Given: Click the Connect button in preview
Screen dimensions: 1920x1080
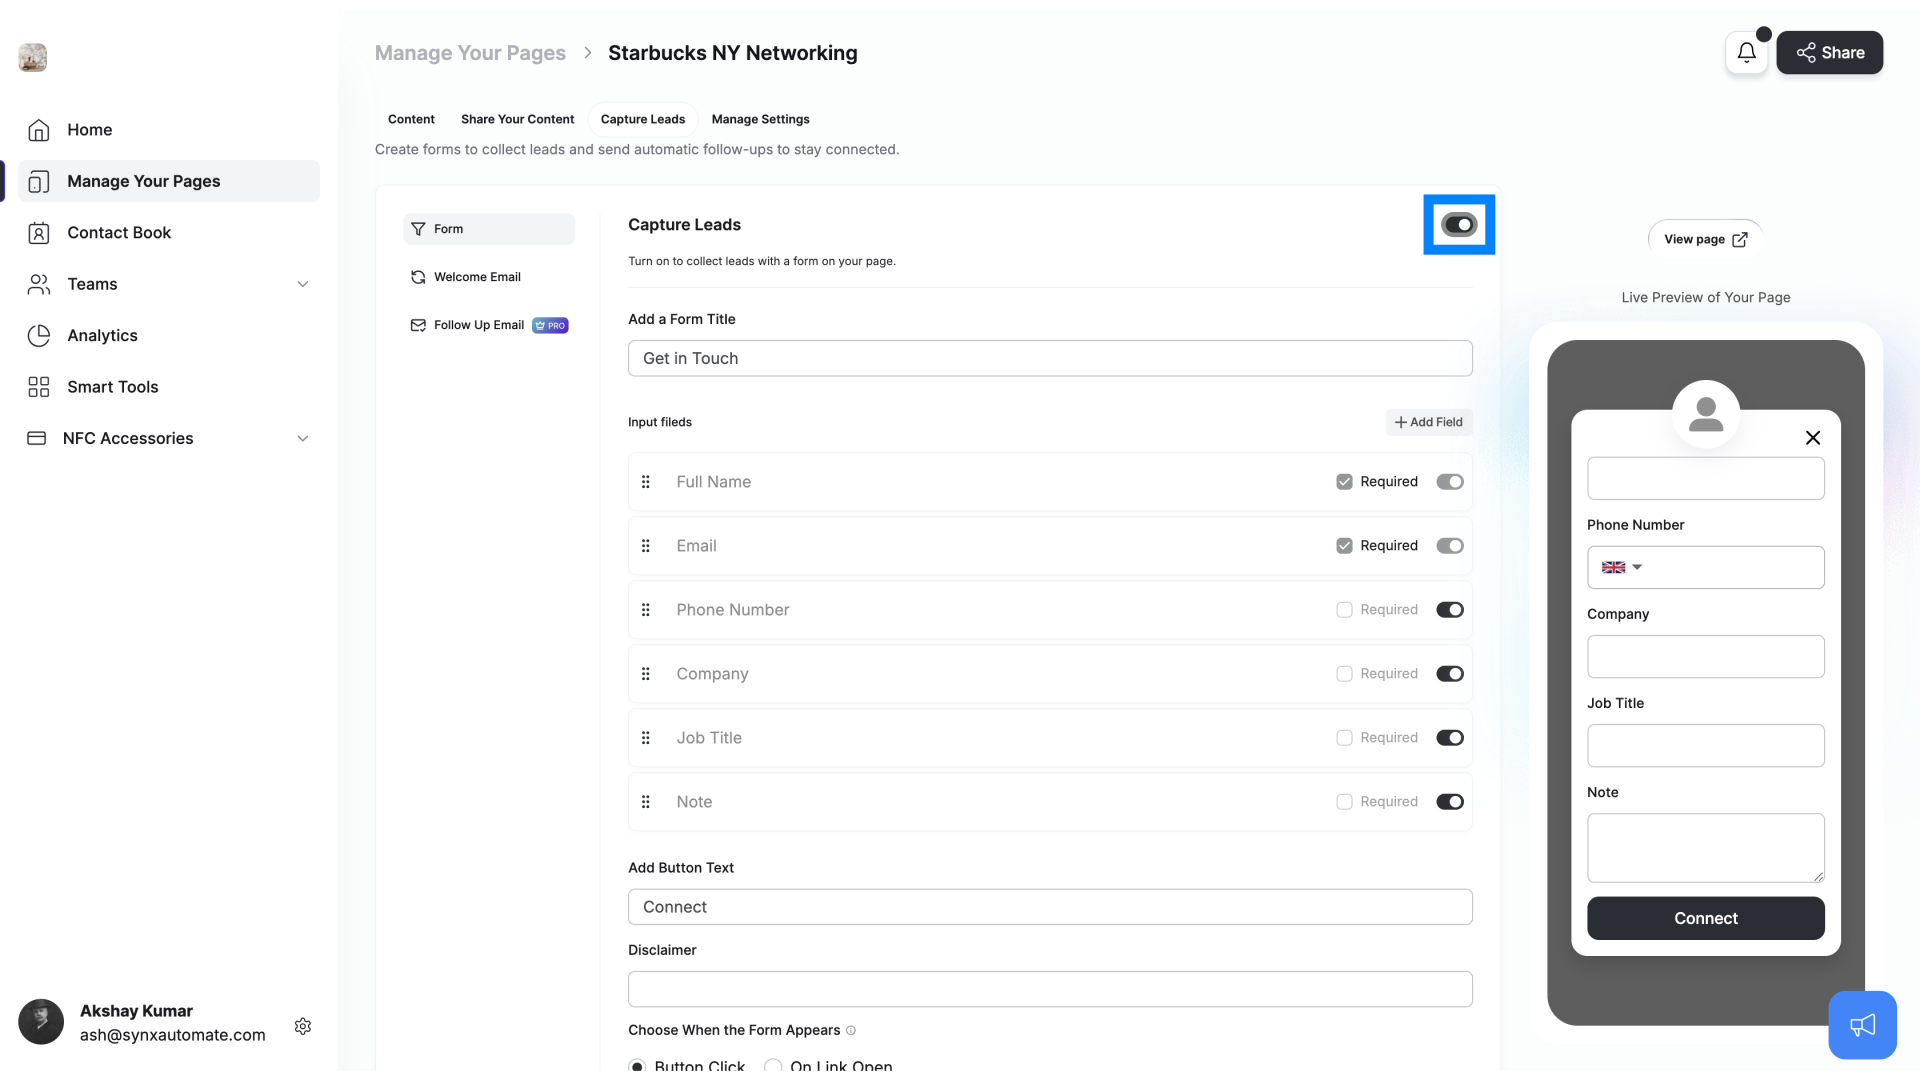Looking at the screenshot, I should (x=1706, y=918).
